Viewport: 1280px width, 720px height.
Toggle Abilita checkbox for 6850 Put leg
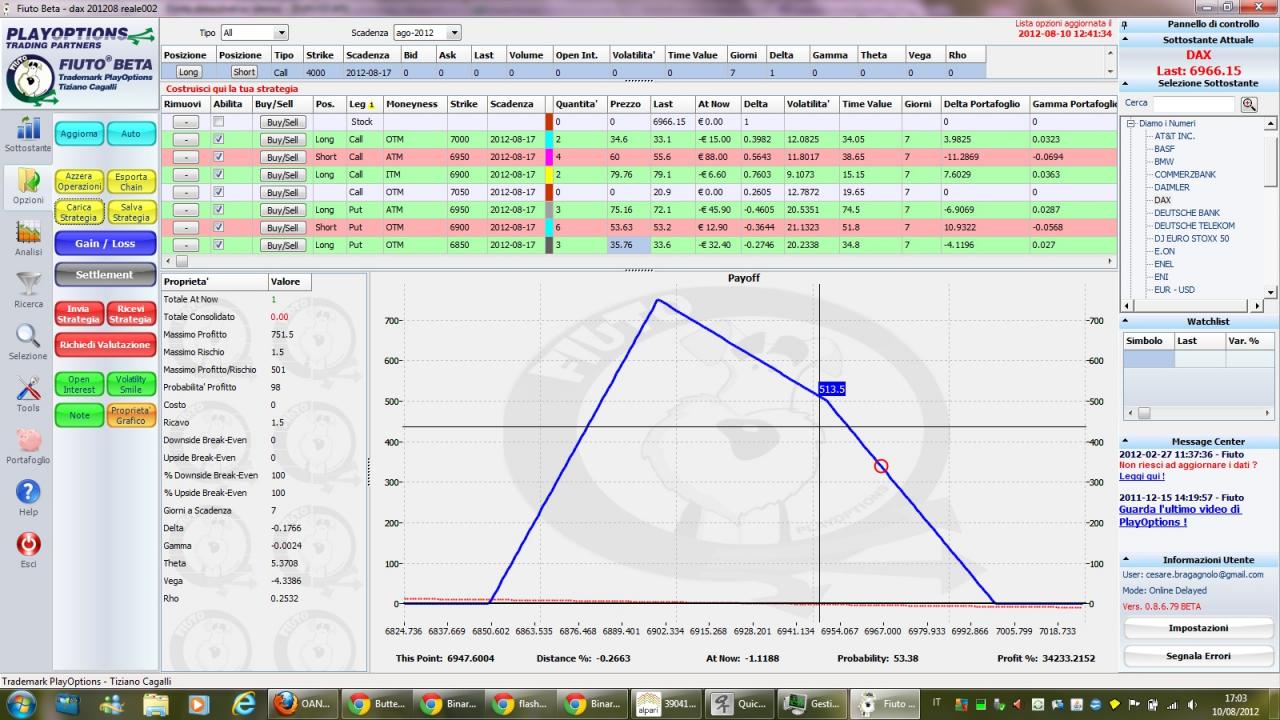click(218, 244)
